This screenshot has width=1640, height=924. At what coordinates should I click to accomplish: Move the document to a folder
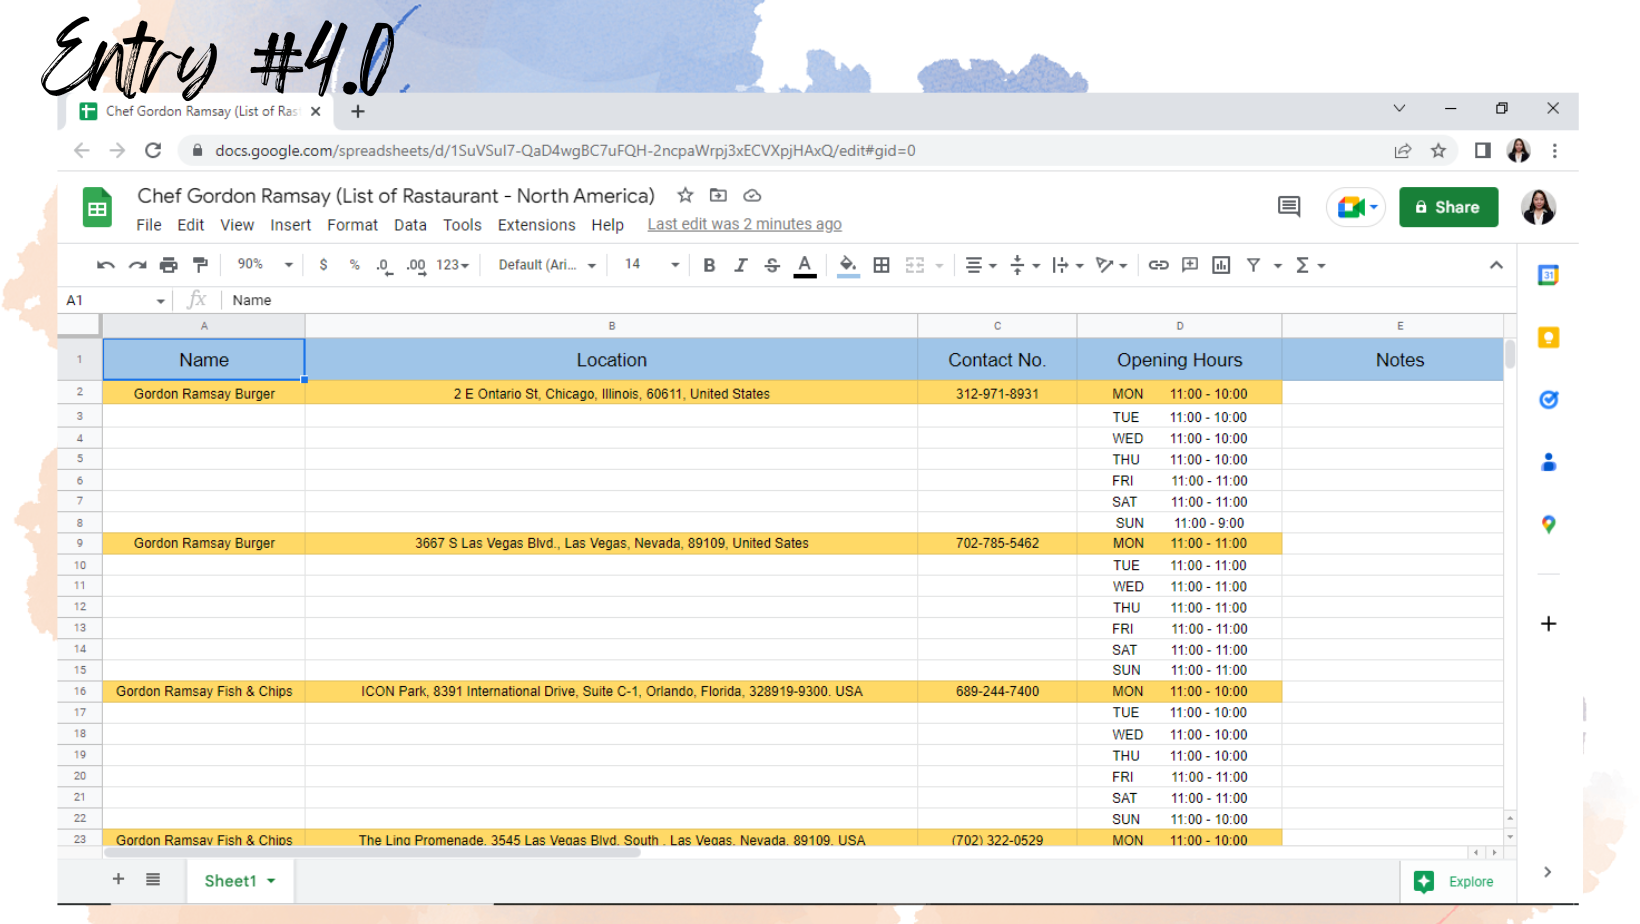tap(718, 195)
